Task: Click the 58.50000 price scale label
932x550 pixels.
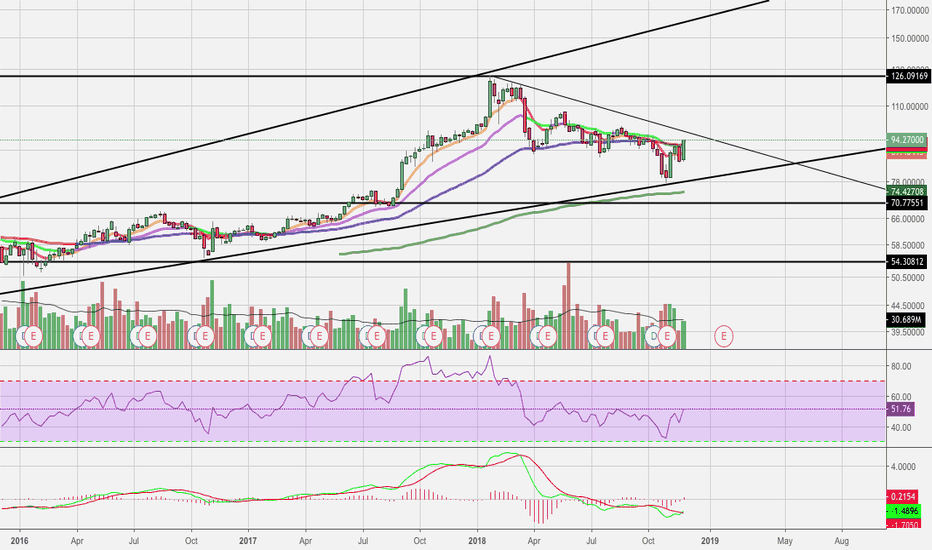Action: click(x=909, y=245)
